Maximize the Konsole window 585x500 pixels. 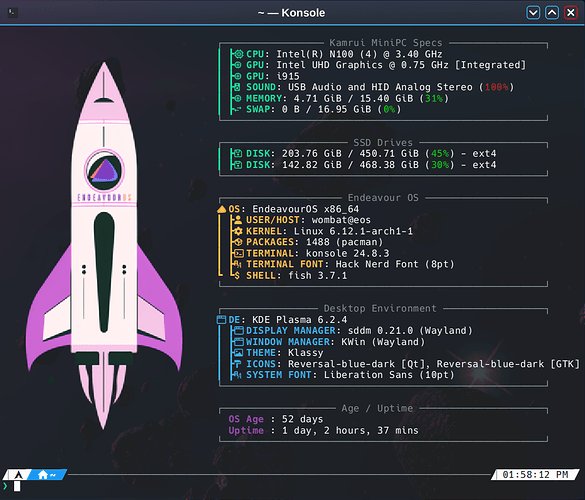552,13
